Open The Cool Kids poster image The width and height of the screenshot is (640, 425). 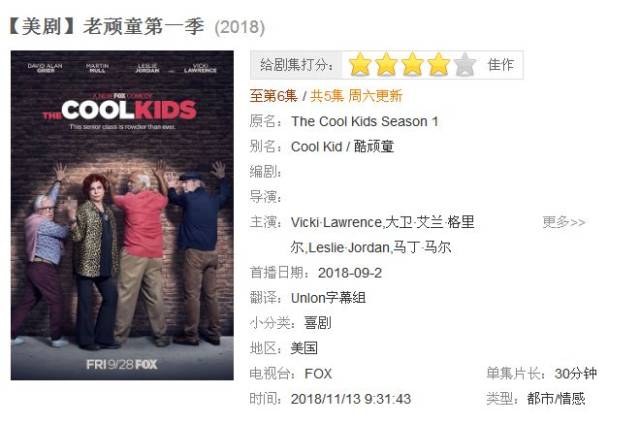click(122, 215)
